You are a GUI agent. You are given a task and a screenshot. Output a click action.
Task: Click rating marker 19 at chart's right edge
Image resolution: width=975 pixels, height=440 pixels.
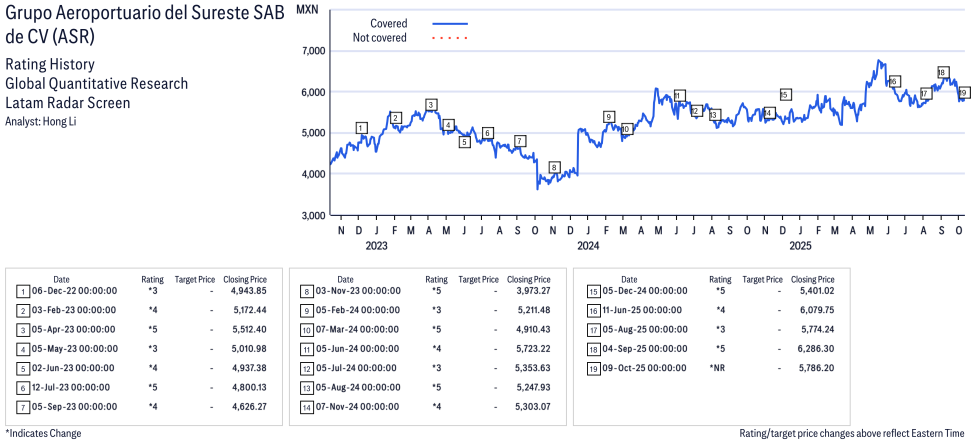(x=963, y=93)
